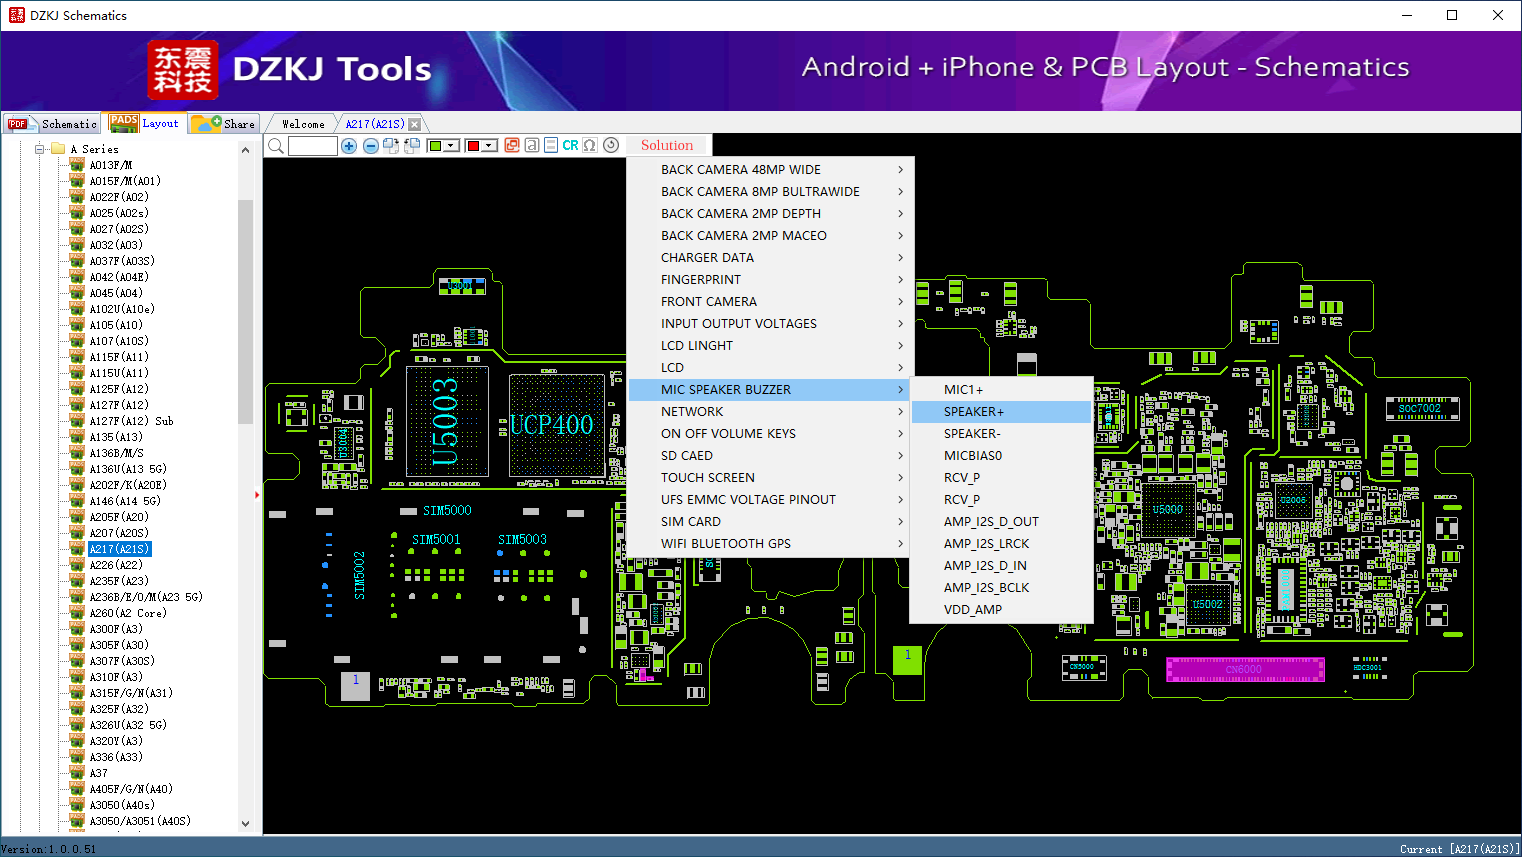
Task: Select the A217(A21S) document tab
Action: click(375, 124)
